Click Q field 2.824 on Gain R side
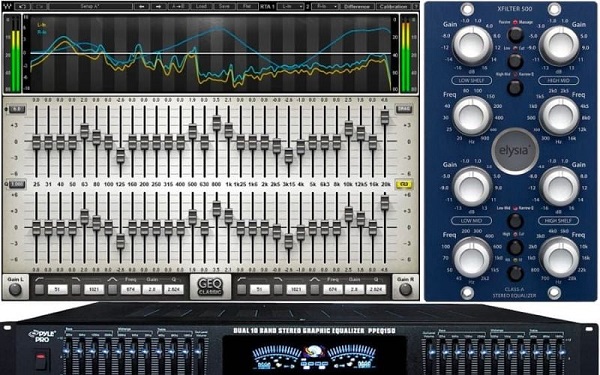Screen dimensions: 600x375 point(376,290)
